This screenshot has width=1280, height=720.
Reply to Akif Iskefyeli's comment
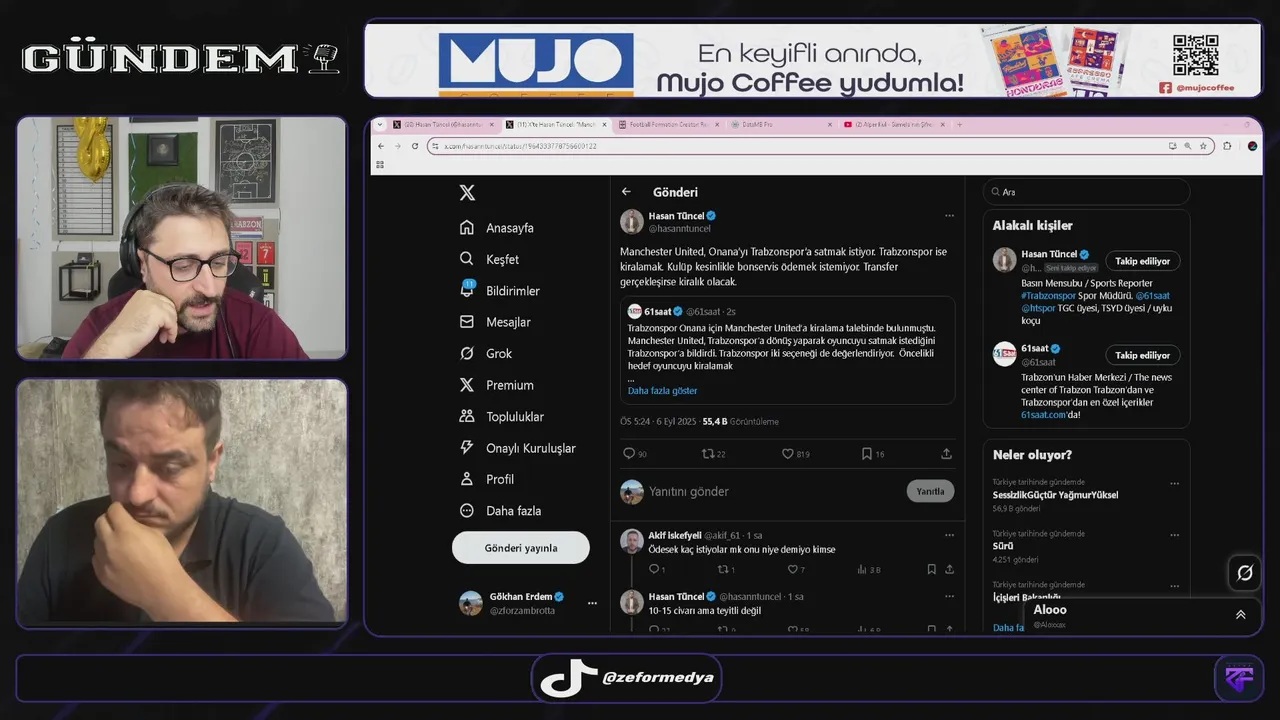tap(656, 569)
